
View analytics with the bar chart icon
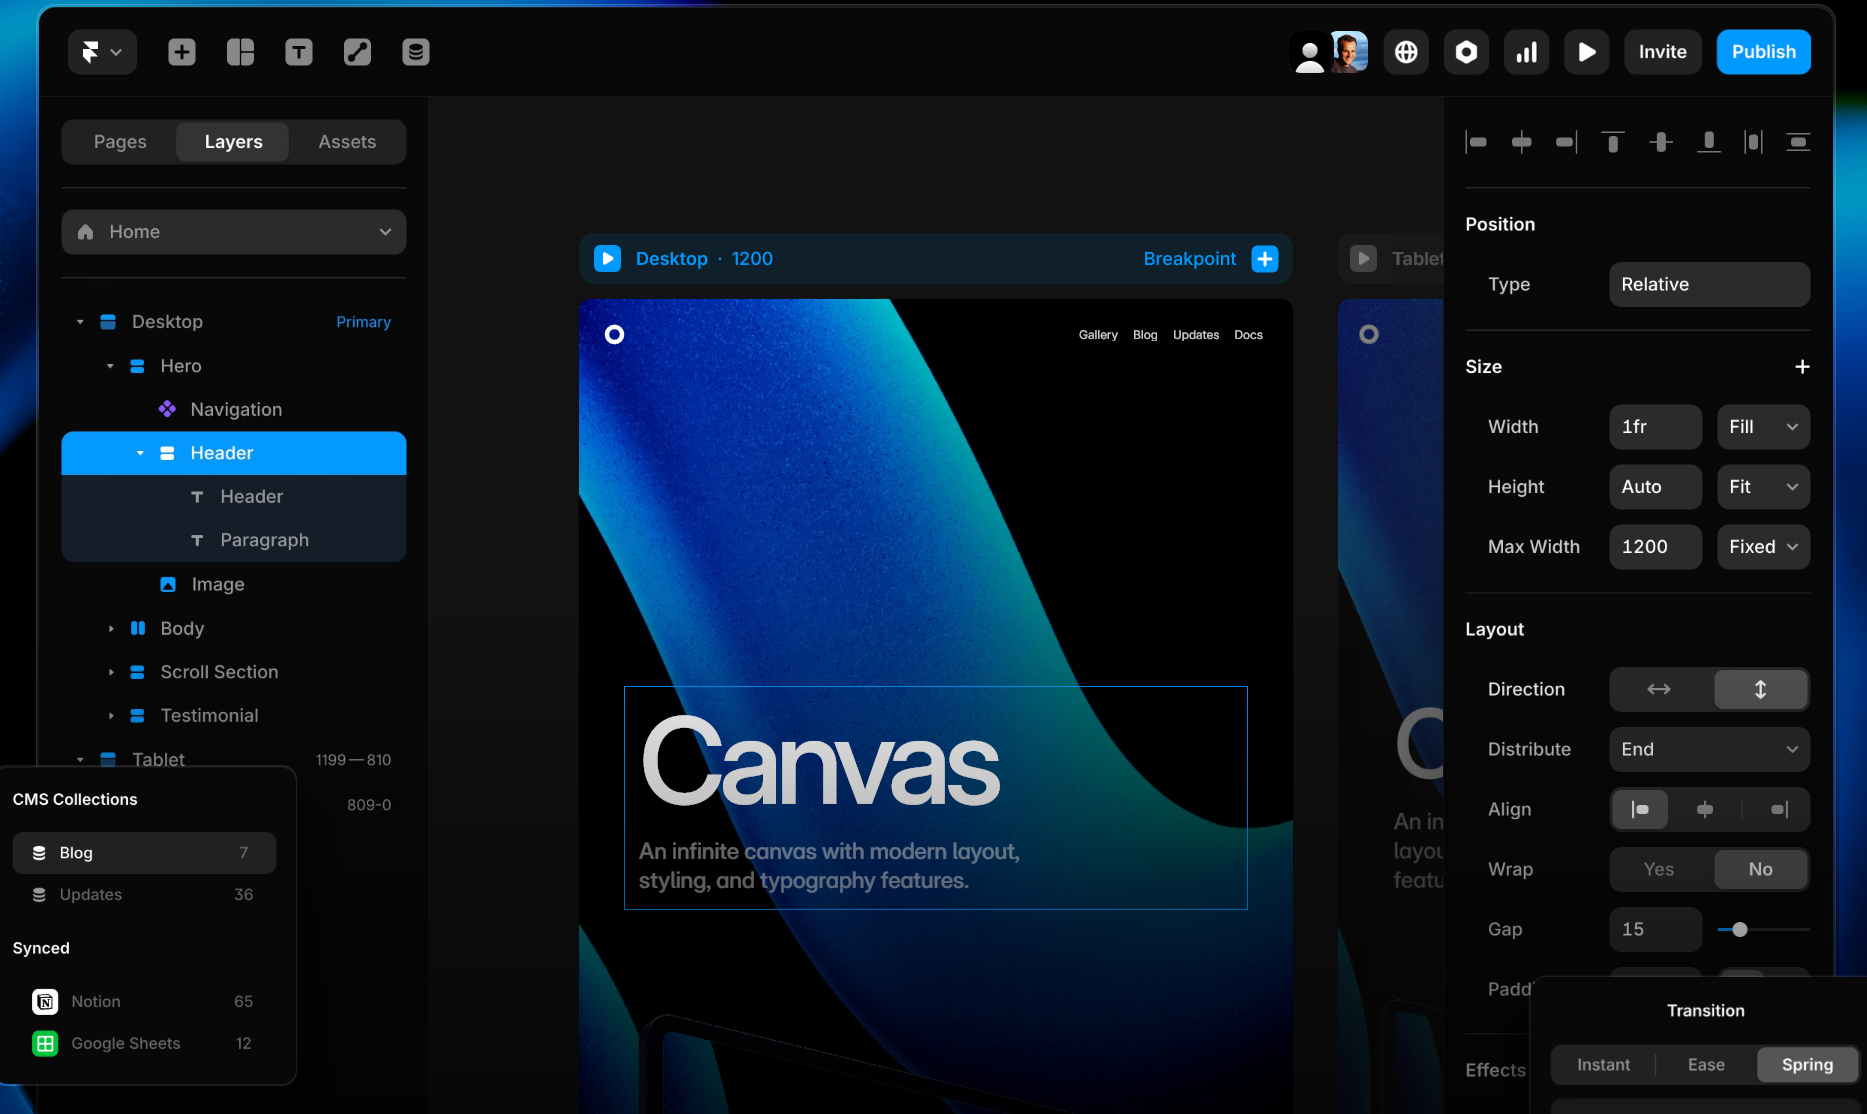click(x=1526, y=52)
